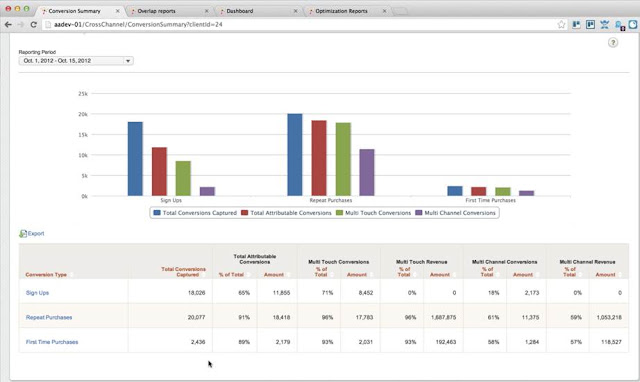The height and width of the screenshot is (382, 640).
Task: Bookmark page with the star icon
Action: (561, 24)
